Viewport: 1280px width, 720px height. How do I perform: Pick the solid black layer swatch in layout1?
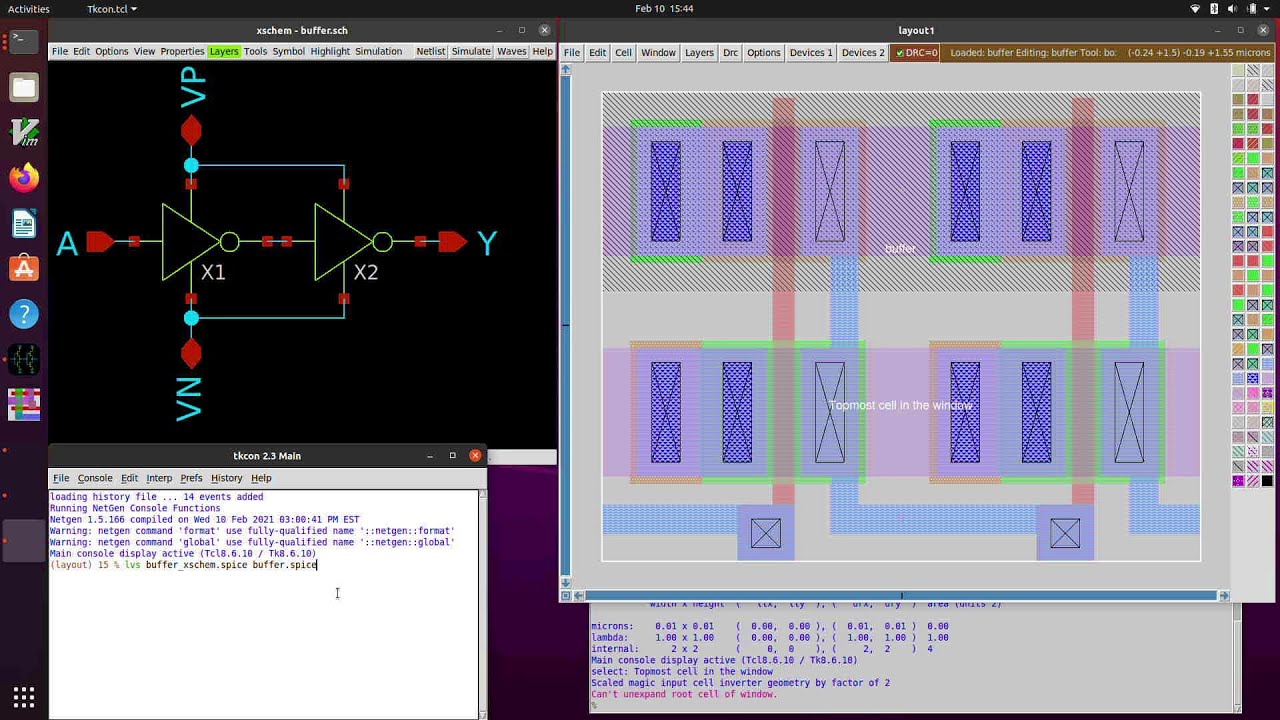coord(1267,481)
